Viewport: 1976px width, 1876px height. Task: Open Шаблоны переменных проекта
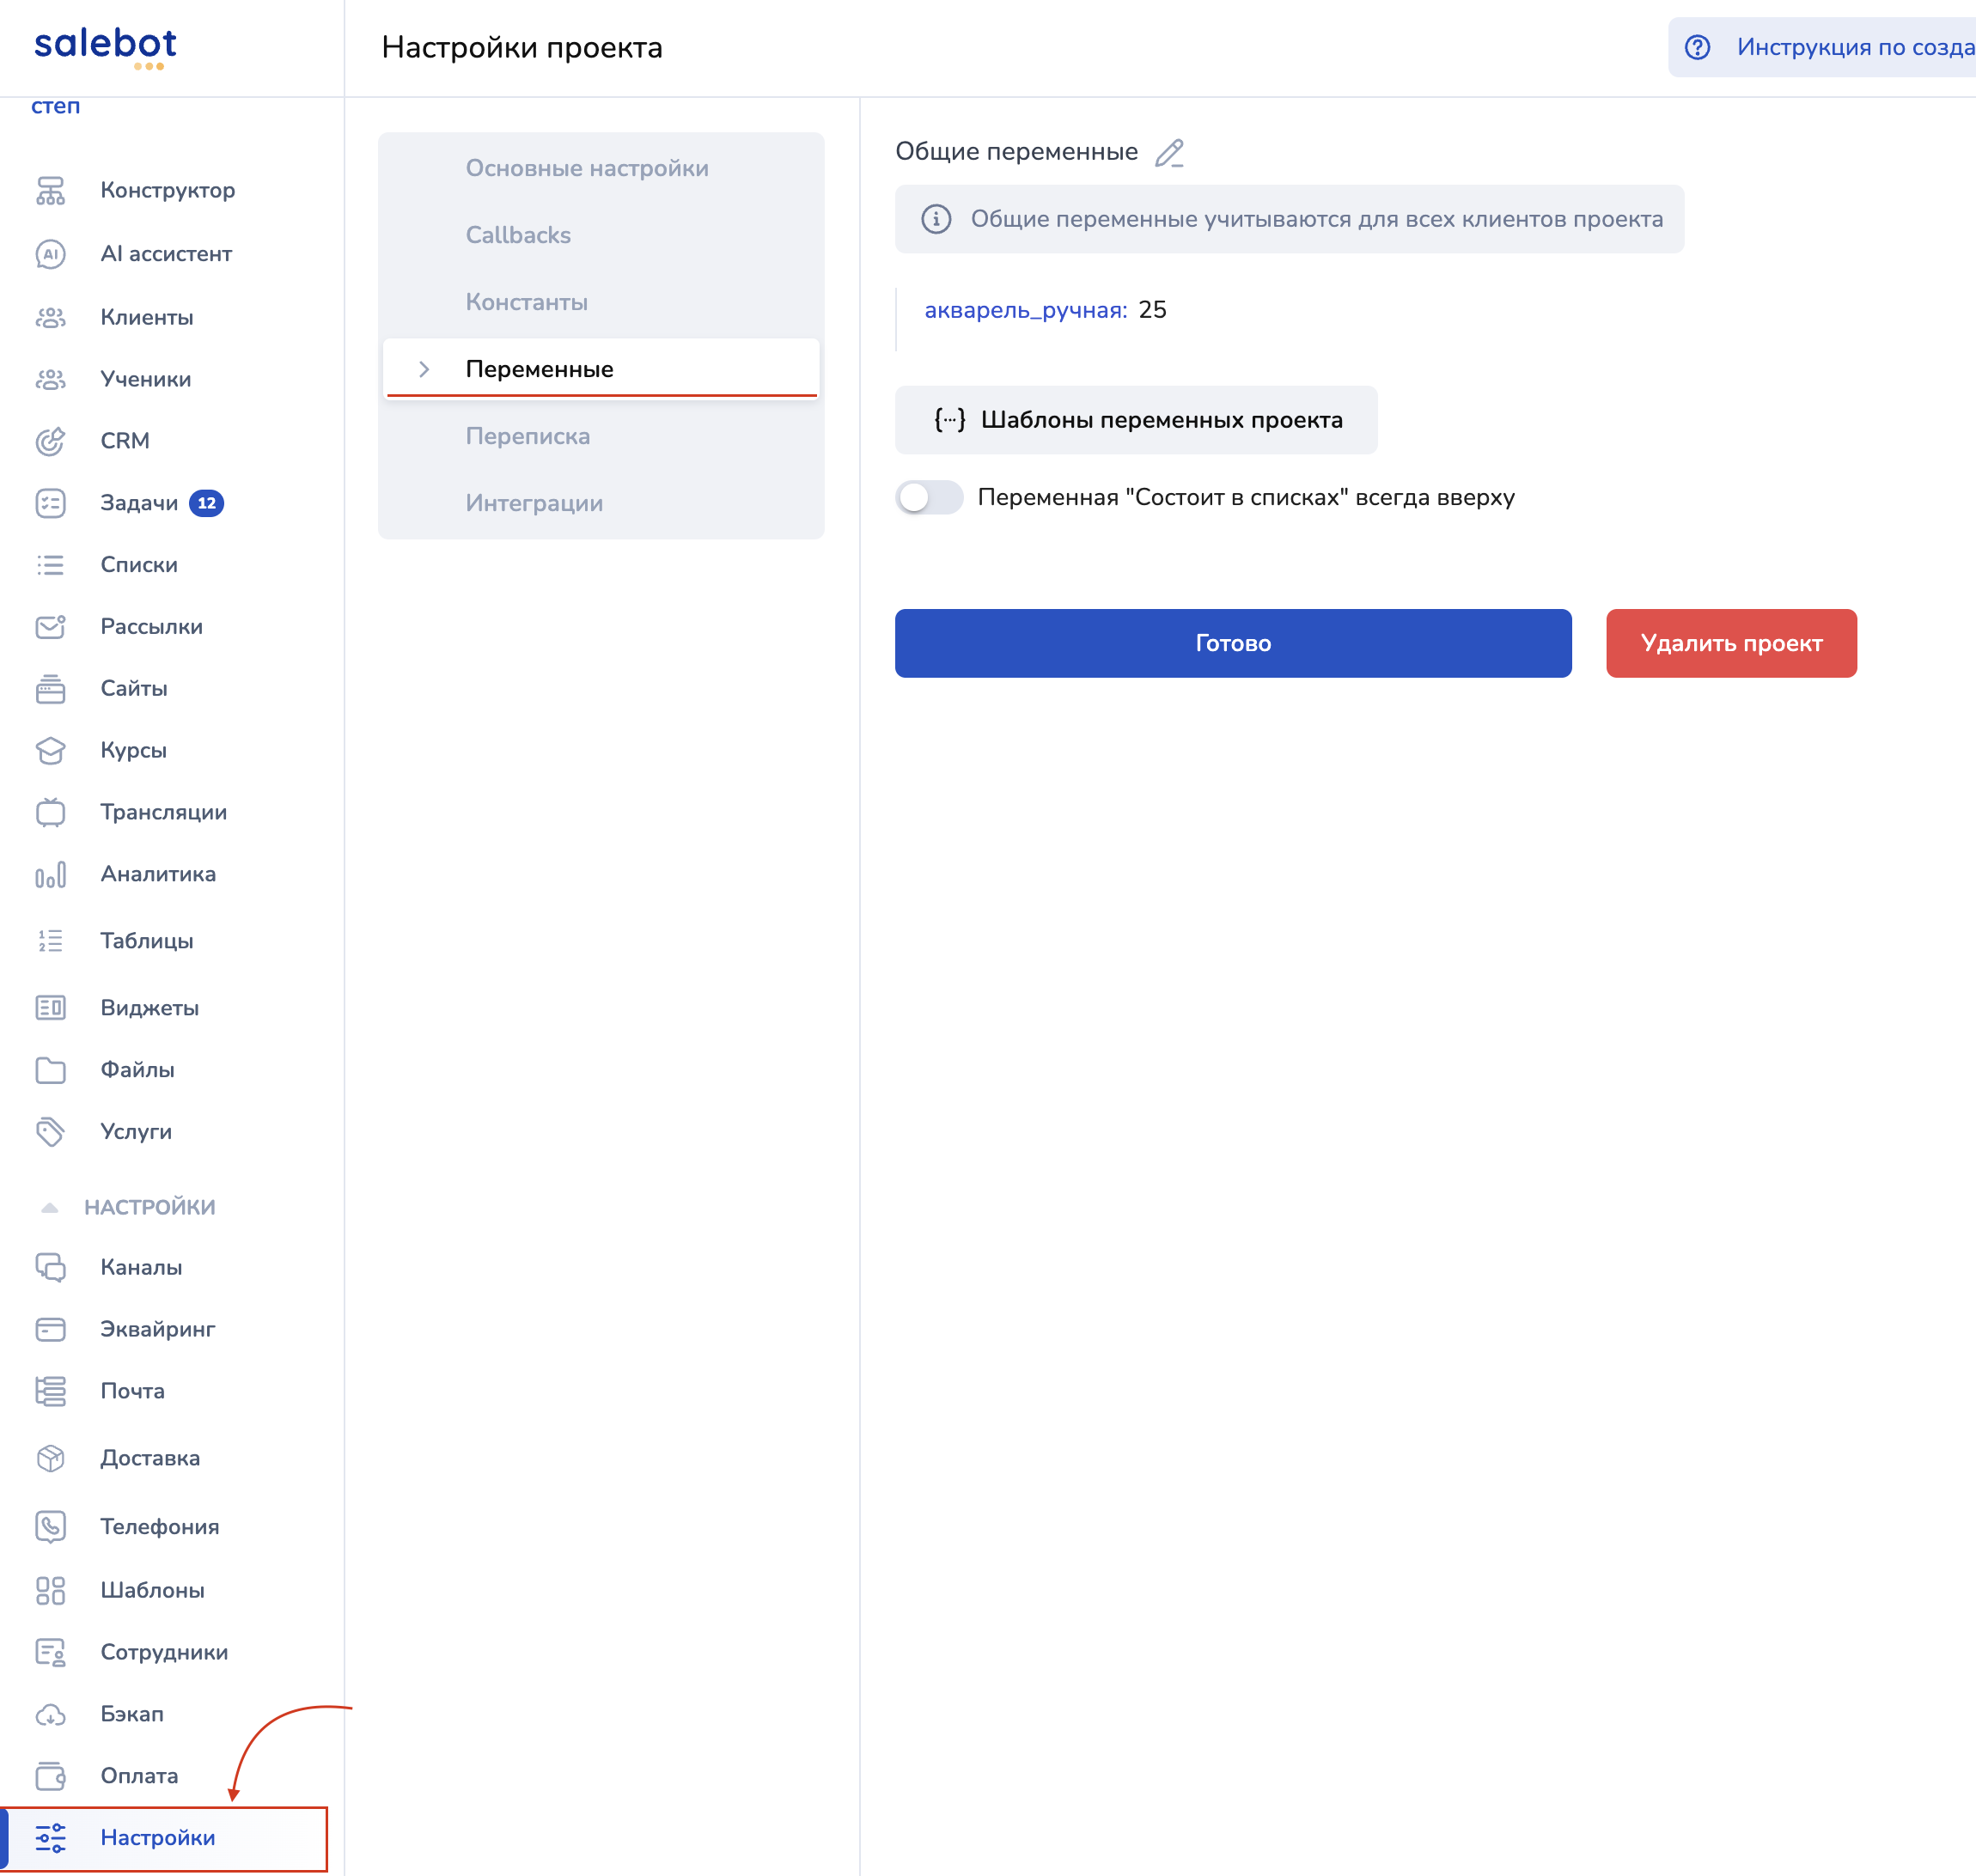1135,420
